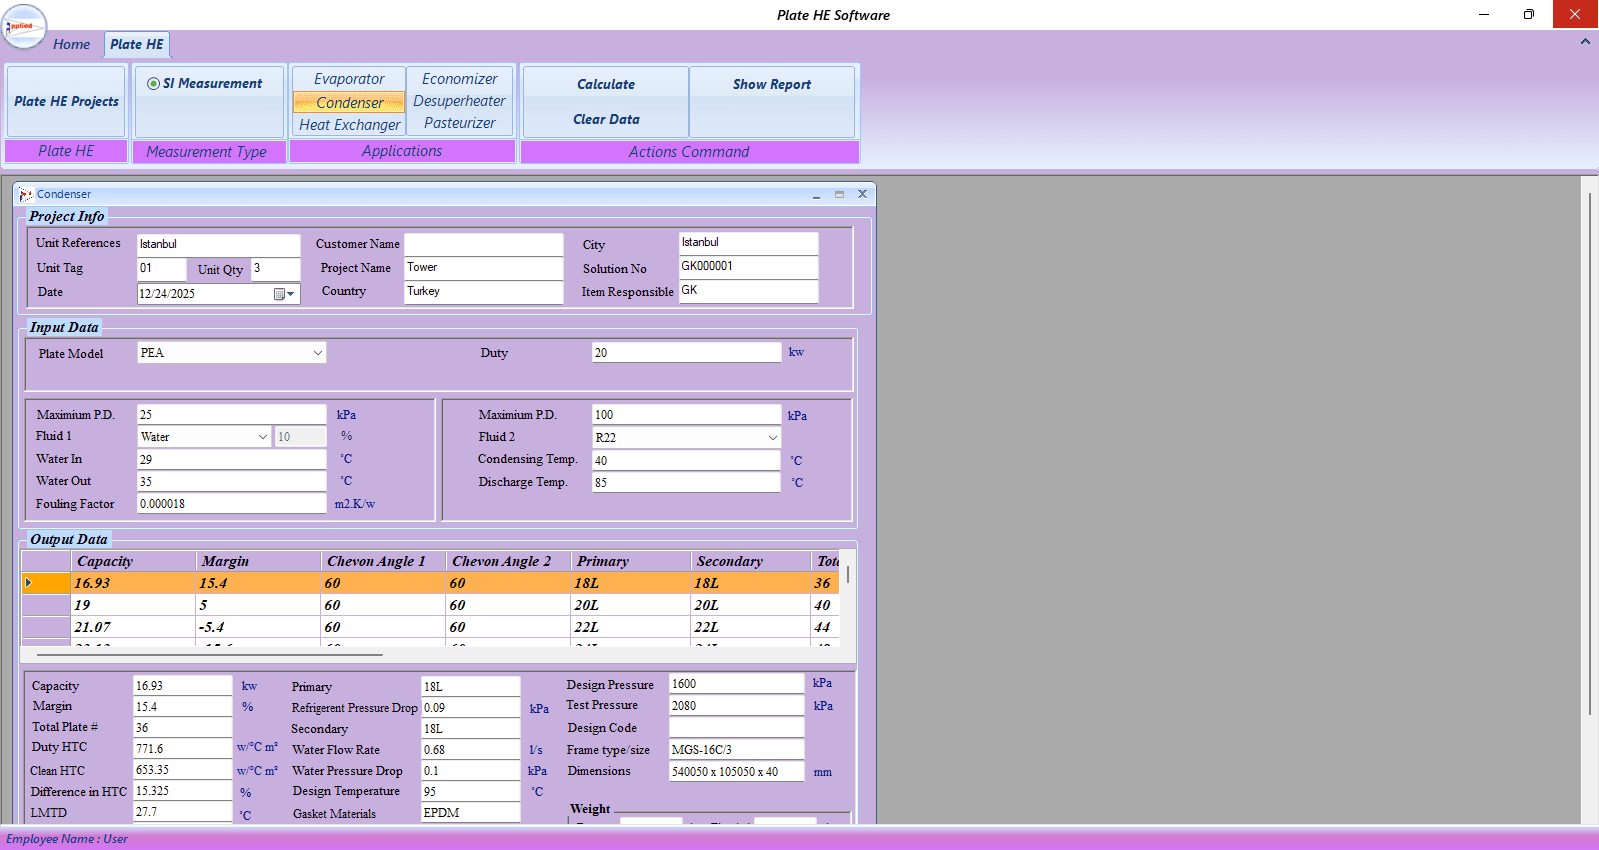Click the Design Code field
This screenshot has width=1599, height=850.
pyautogui.click(x=737, y=728)
